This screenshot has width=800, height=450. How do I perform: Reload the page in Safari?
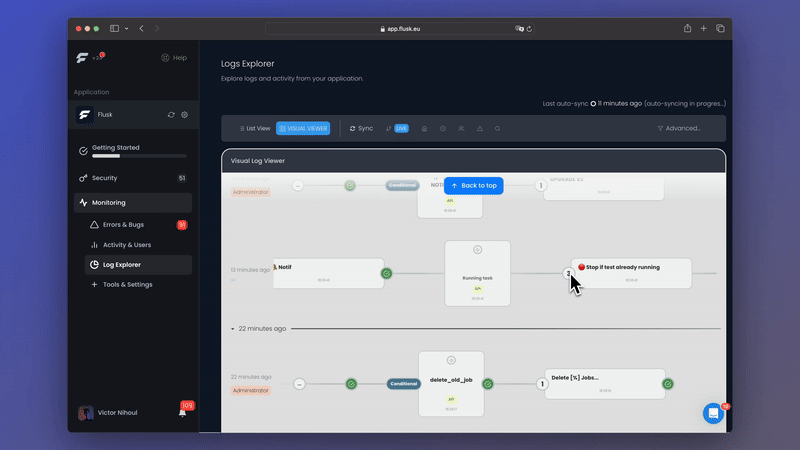point(529,29)
